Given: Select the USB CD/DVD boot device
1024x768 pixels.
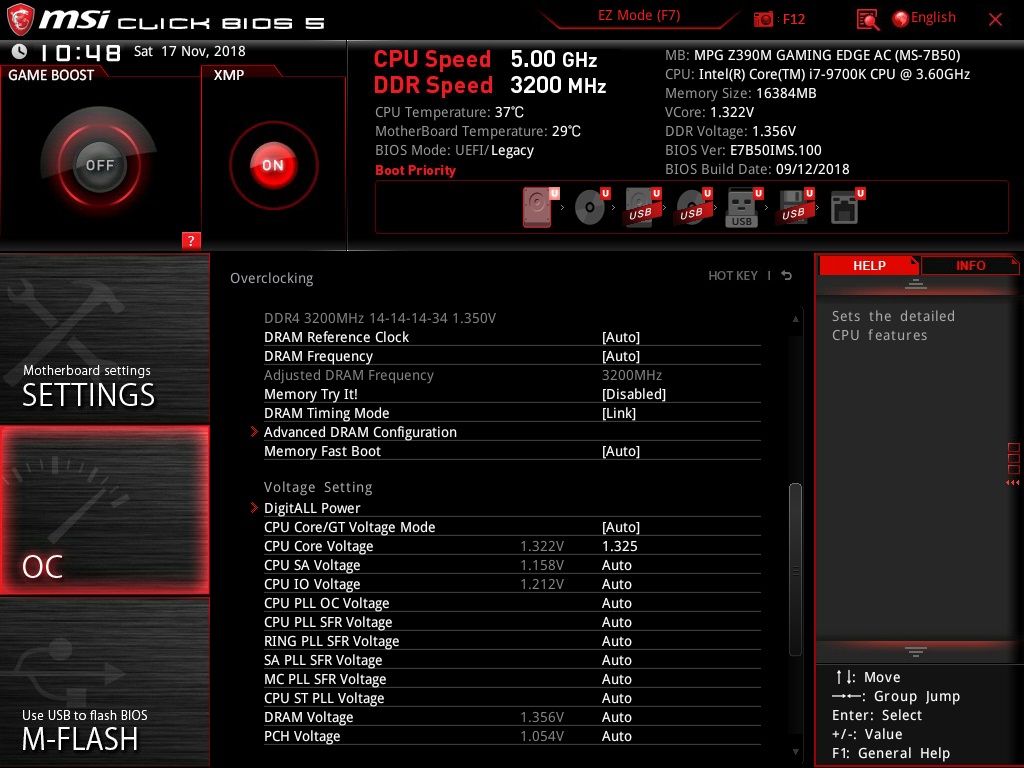Looking at the screenshot, I should [x=694, y=207].
